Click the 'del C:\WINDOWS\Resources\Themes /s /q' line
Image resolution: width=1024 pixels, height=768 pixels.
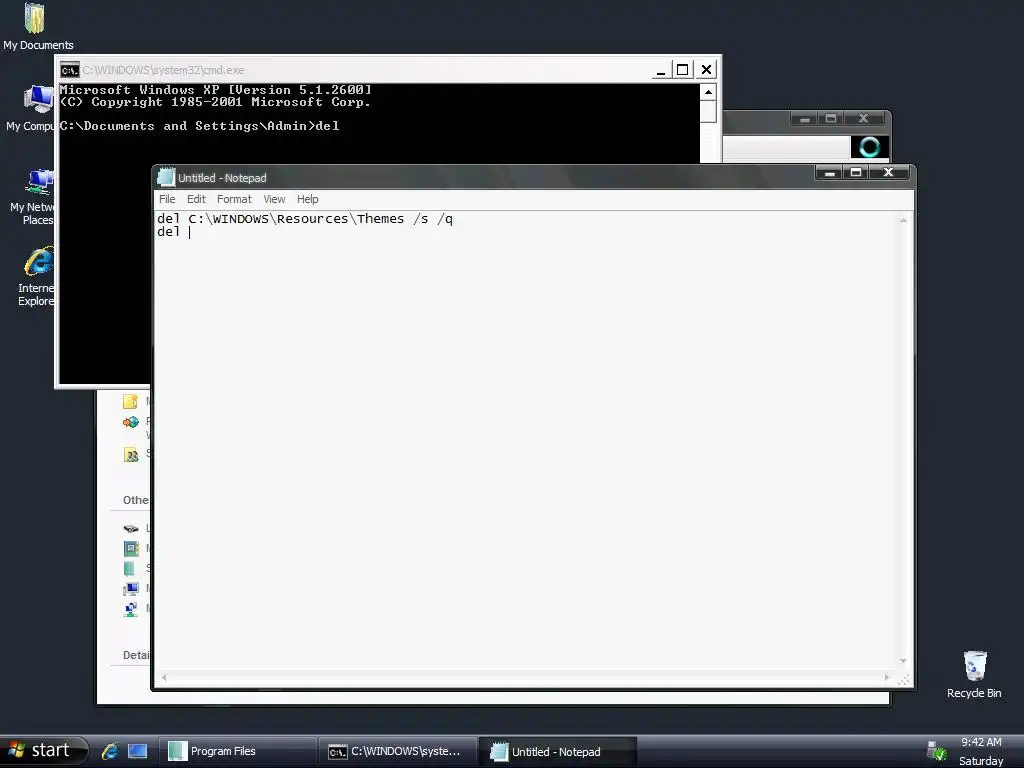[305, 219]
